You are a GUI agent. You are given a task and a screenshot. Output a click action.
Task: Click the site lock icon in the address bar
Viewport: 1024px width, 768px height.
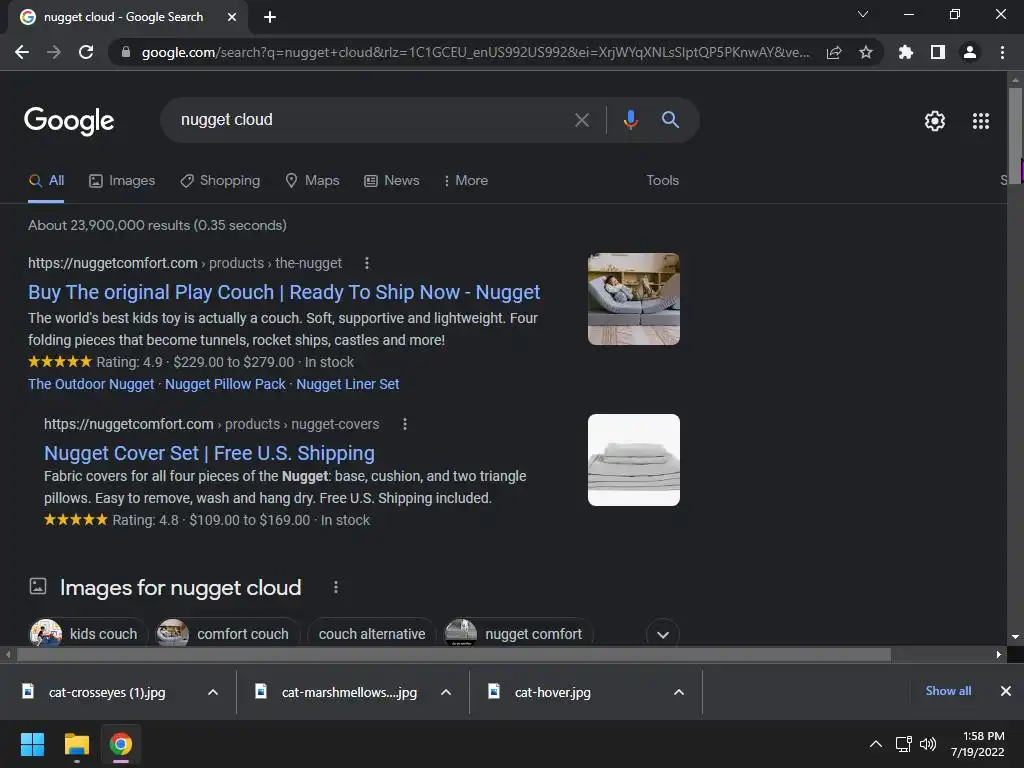tap(125, 52)
